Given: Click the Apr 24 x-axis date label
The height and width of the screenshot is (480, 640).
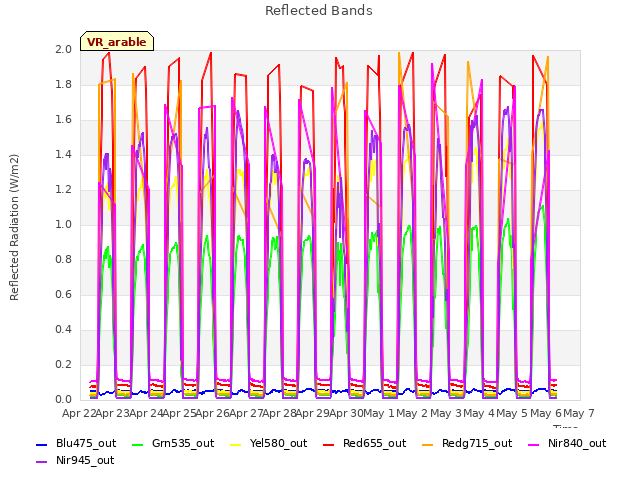Looking at the screenshot, I should click(146, 413).
